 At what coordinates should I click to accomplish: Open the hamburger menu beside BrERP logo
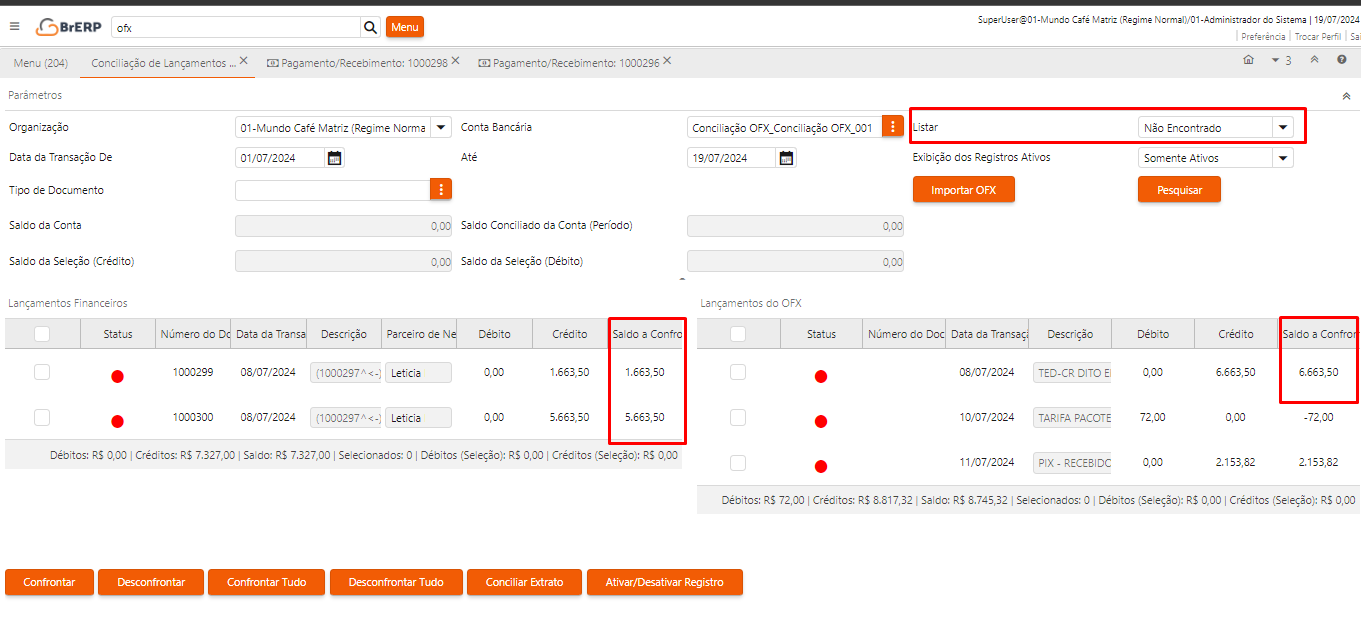14,27
